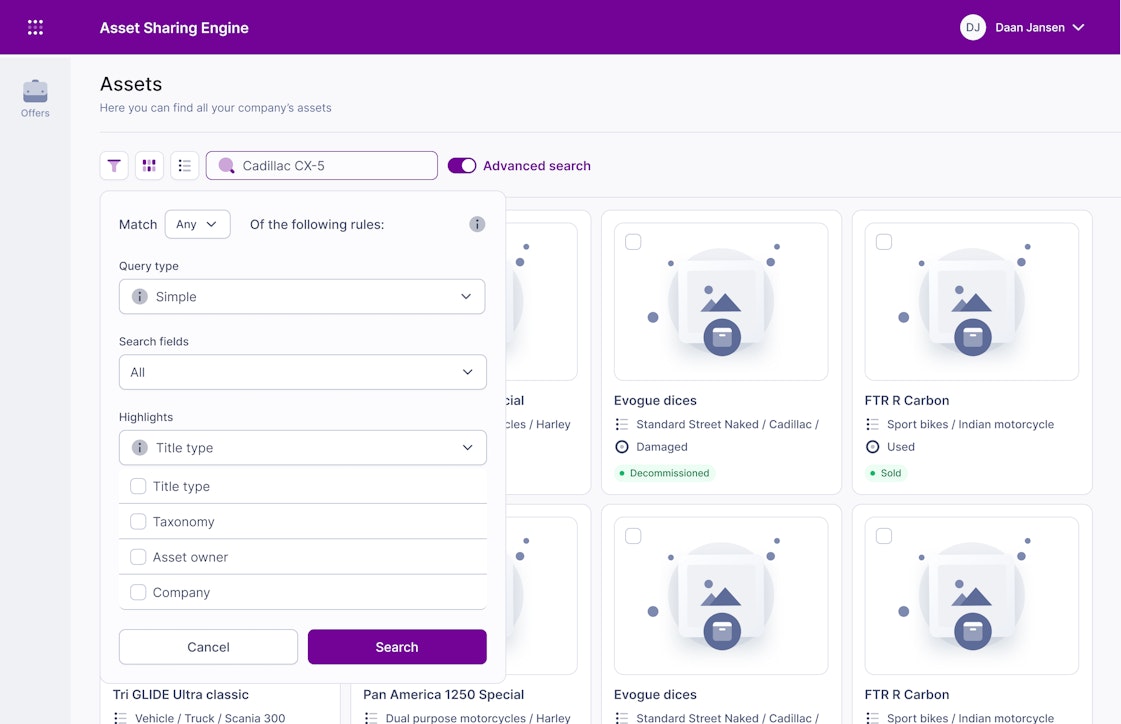The width and height of the screenshot is (1121, 724).
Task: Click the Cadillac CX-5 search field
Action: tap(322, 166)
